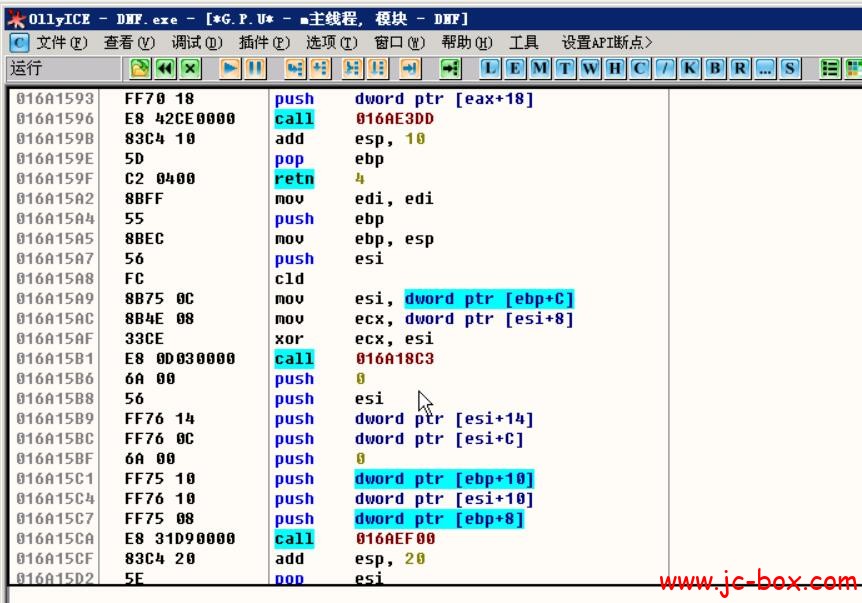Open the 调试(D) menu
This screenshot has width=862, height=603.
[197, 42]
